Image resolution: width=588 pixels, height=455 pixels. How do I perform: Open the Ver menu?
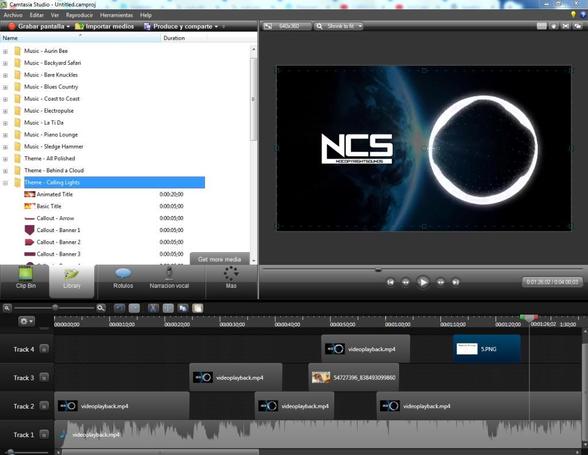click(x=55, y=15)
